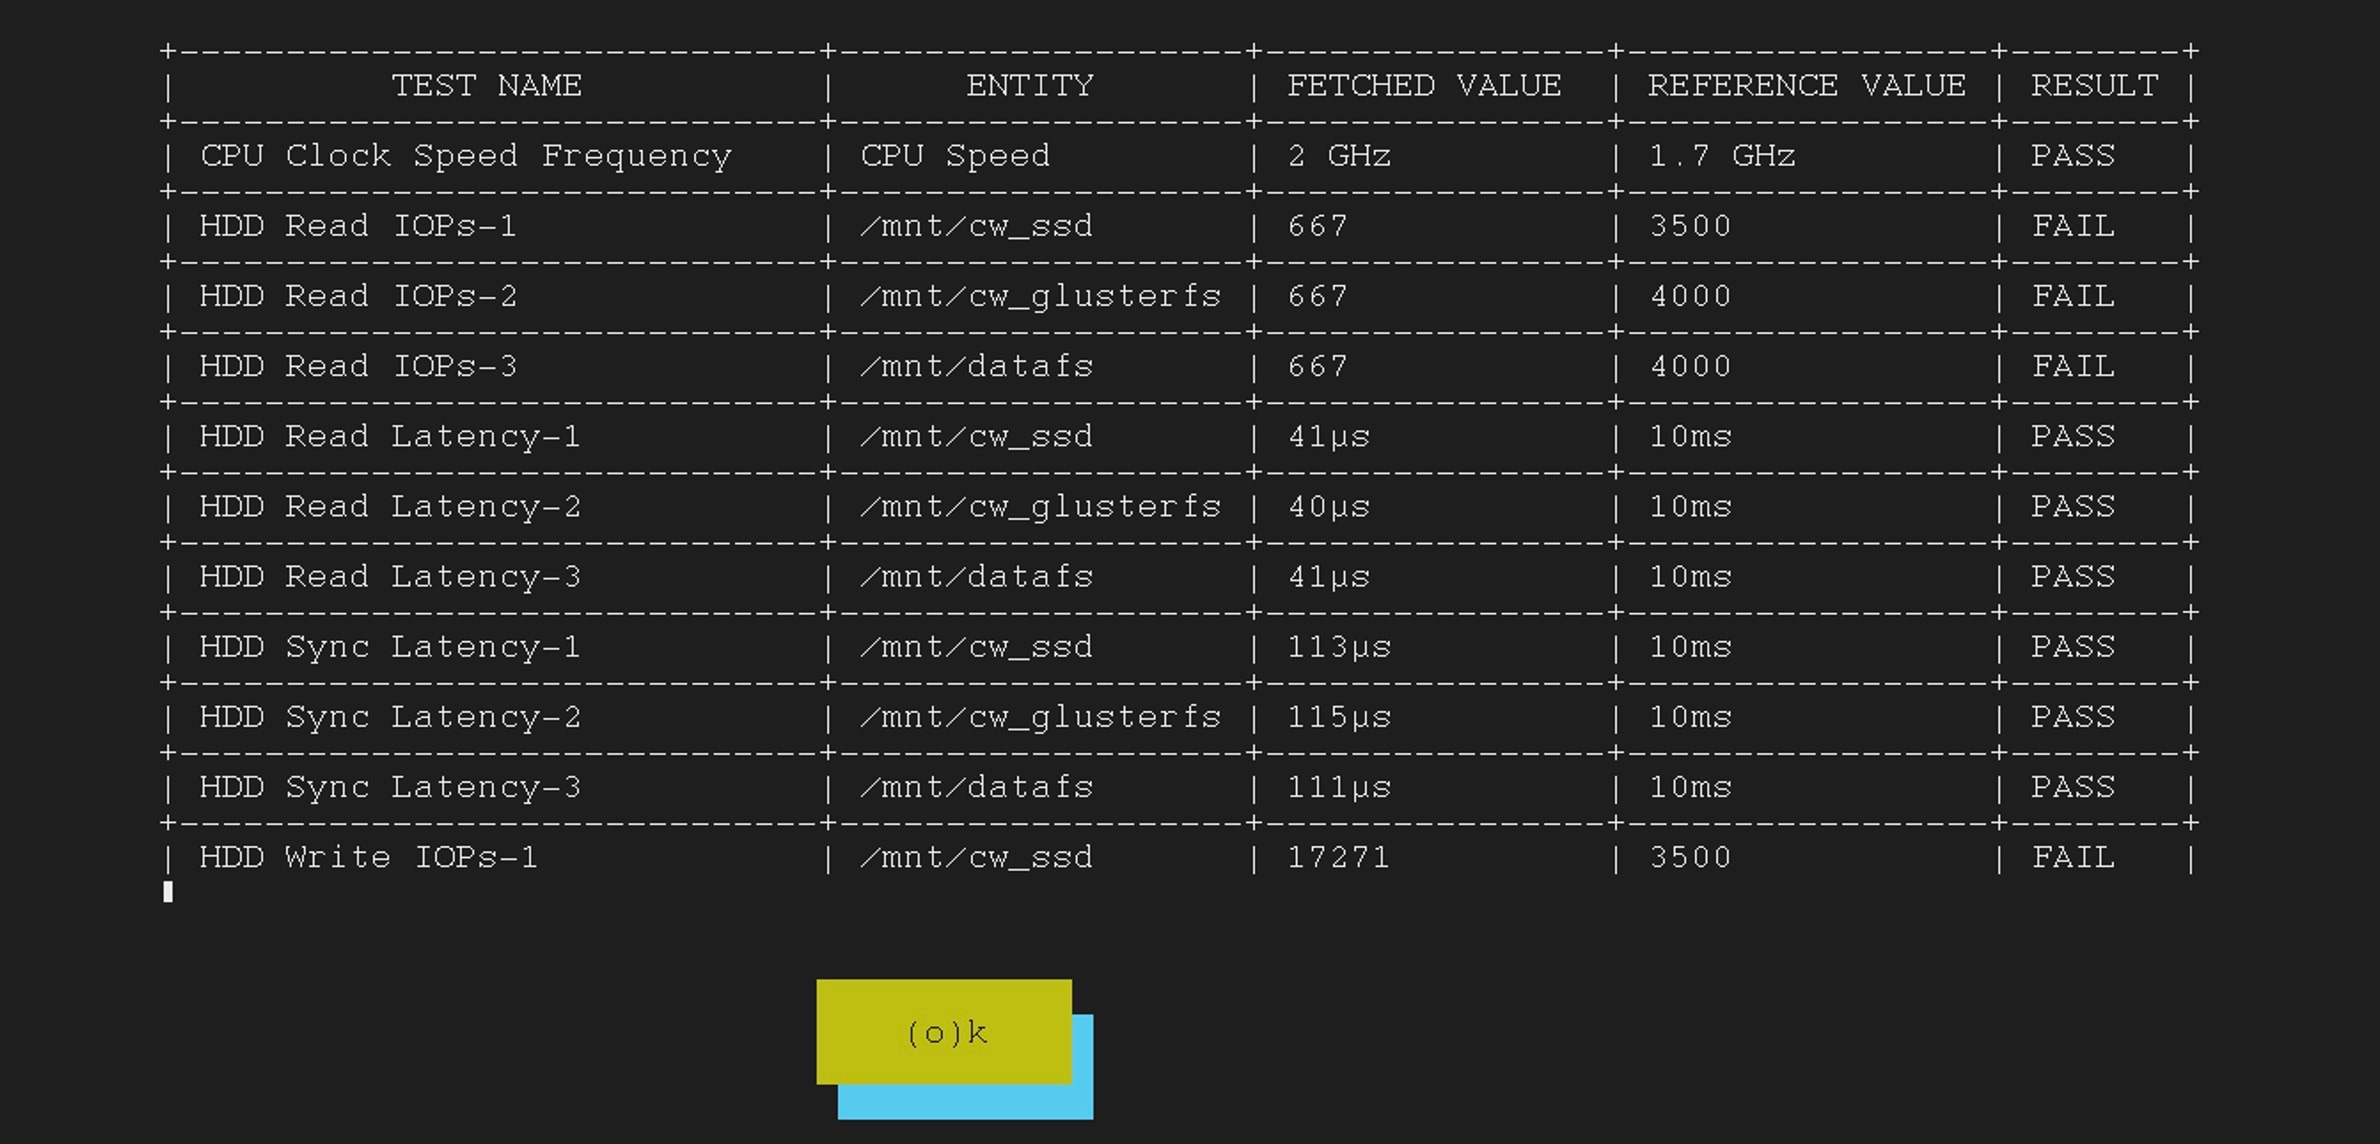Click HDD Read IOPs-1 test name
2380x1144 pixels.
point(357,226)
